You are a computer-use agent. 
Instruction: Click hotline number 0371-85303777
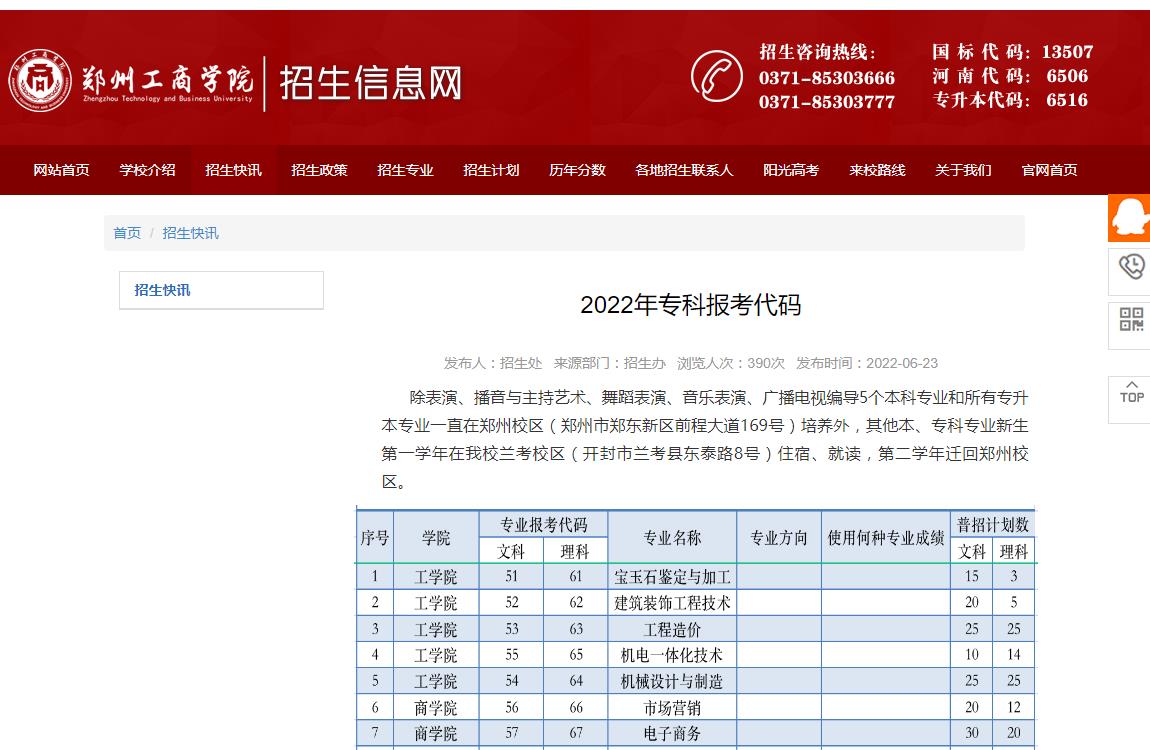827,102
